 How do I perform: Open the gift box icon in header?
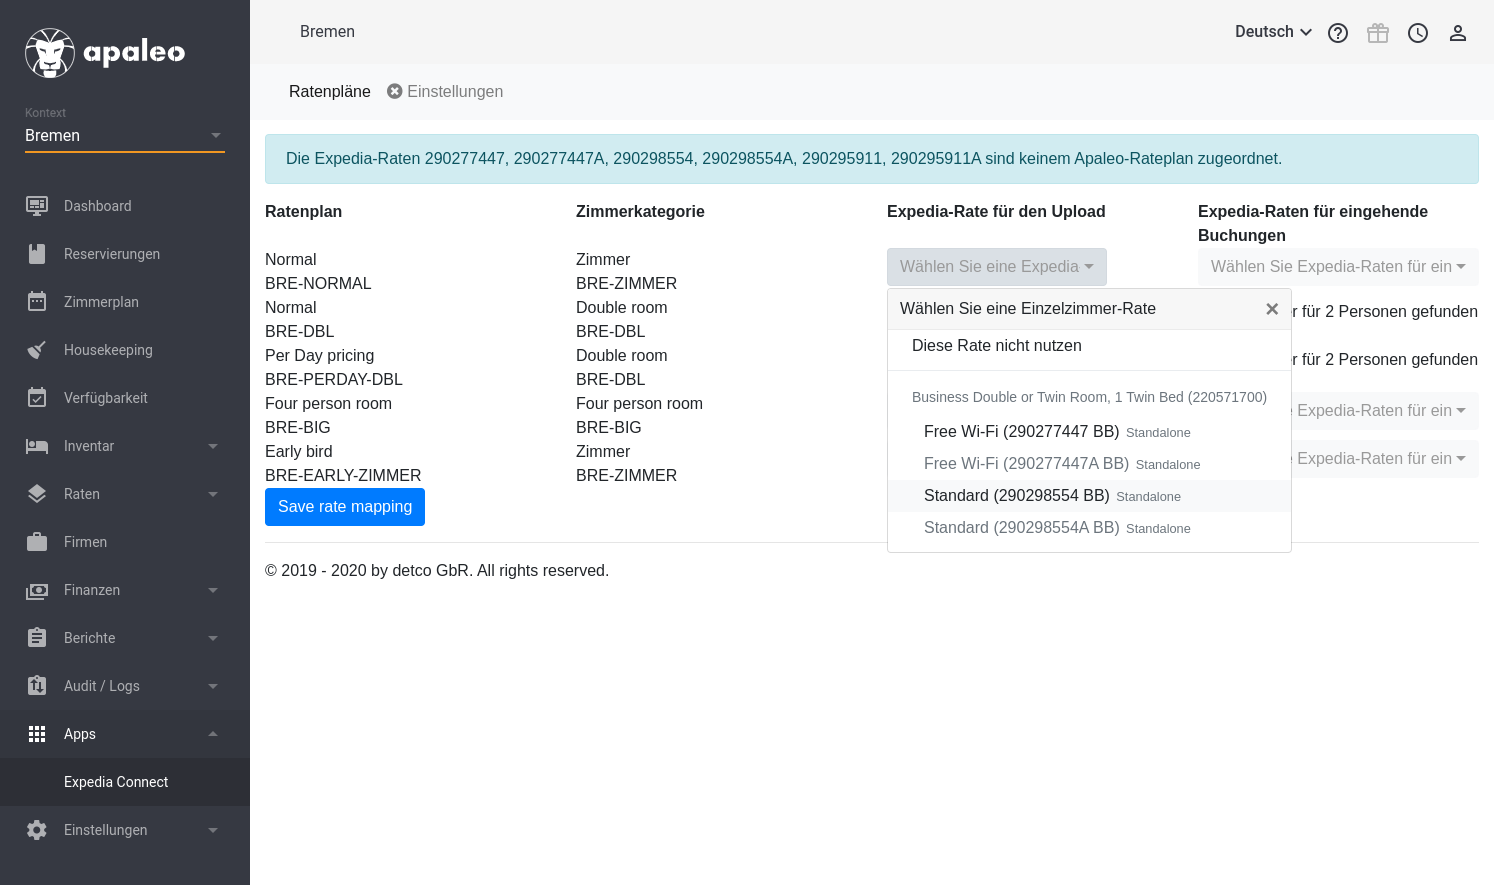click(x=1378, y=33)
